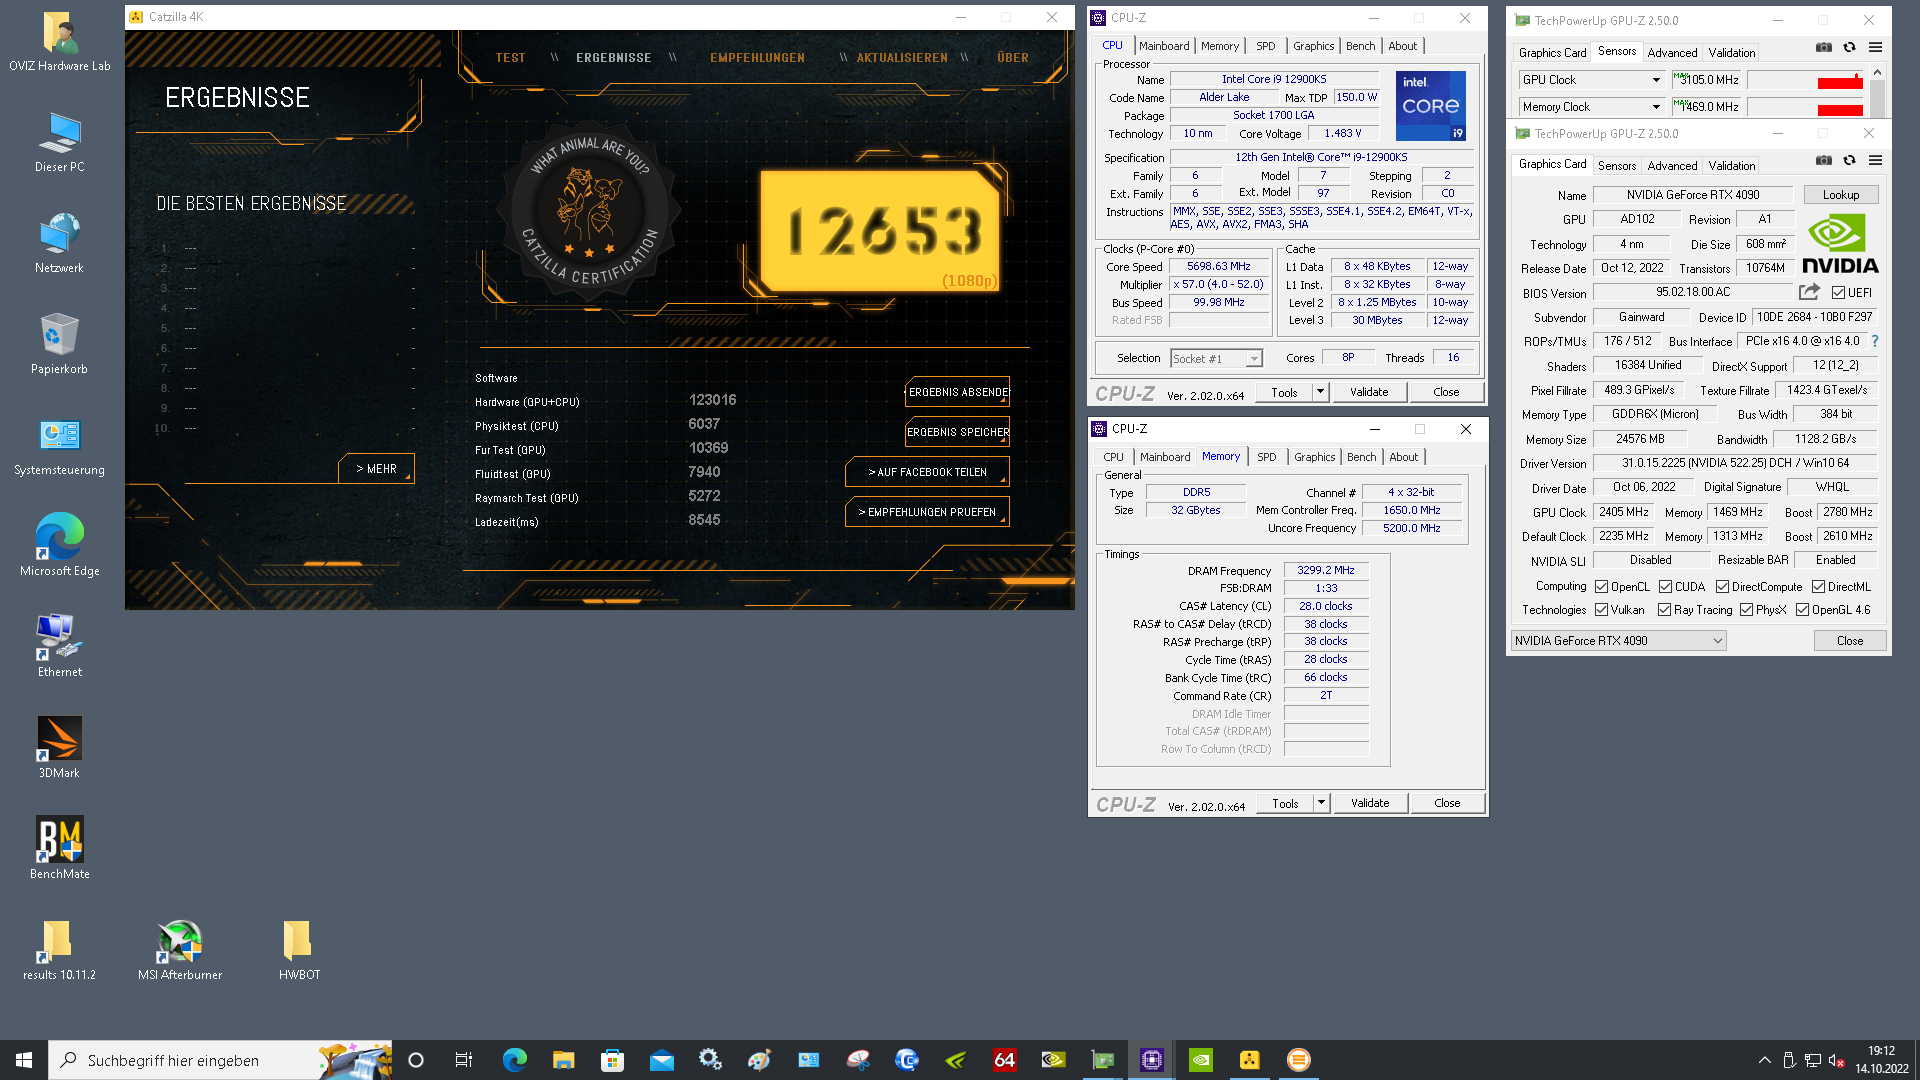Open OVIZ Hardware Lab desktop icon
The image size is (1920, 1080).
[x=60, y=42]
